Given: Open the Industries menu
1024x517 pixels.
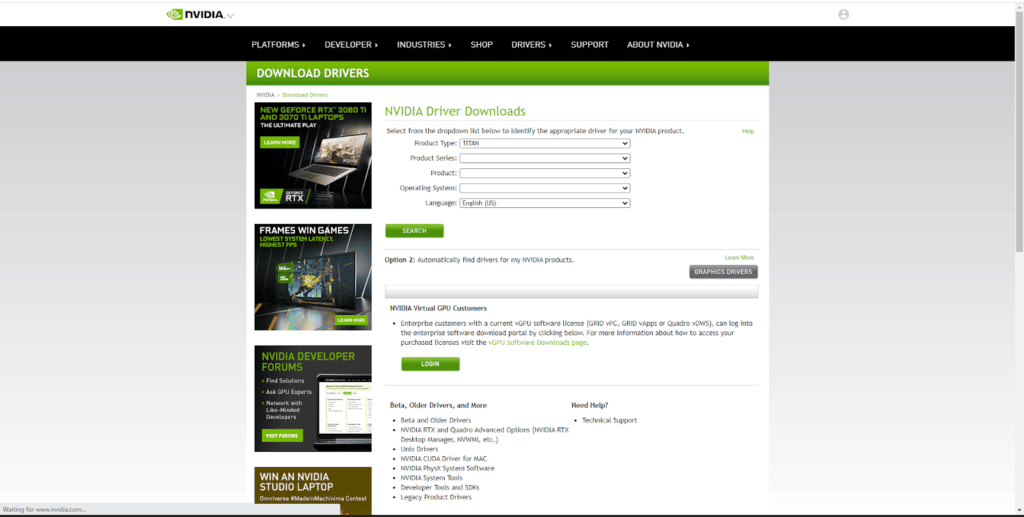Looking at the screenshot, I should (x=424, y=44).
